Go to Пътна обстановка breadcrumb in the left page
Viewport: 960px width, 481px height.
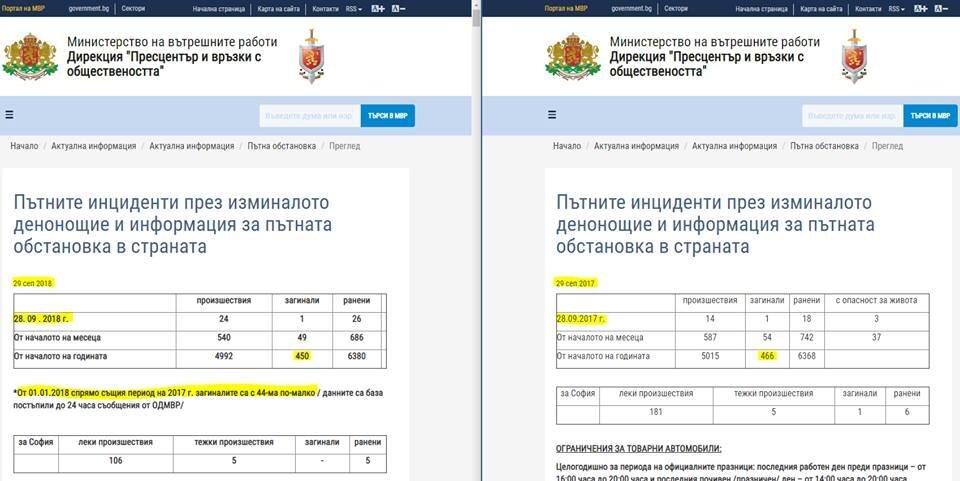pos(282,146)
